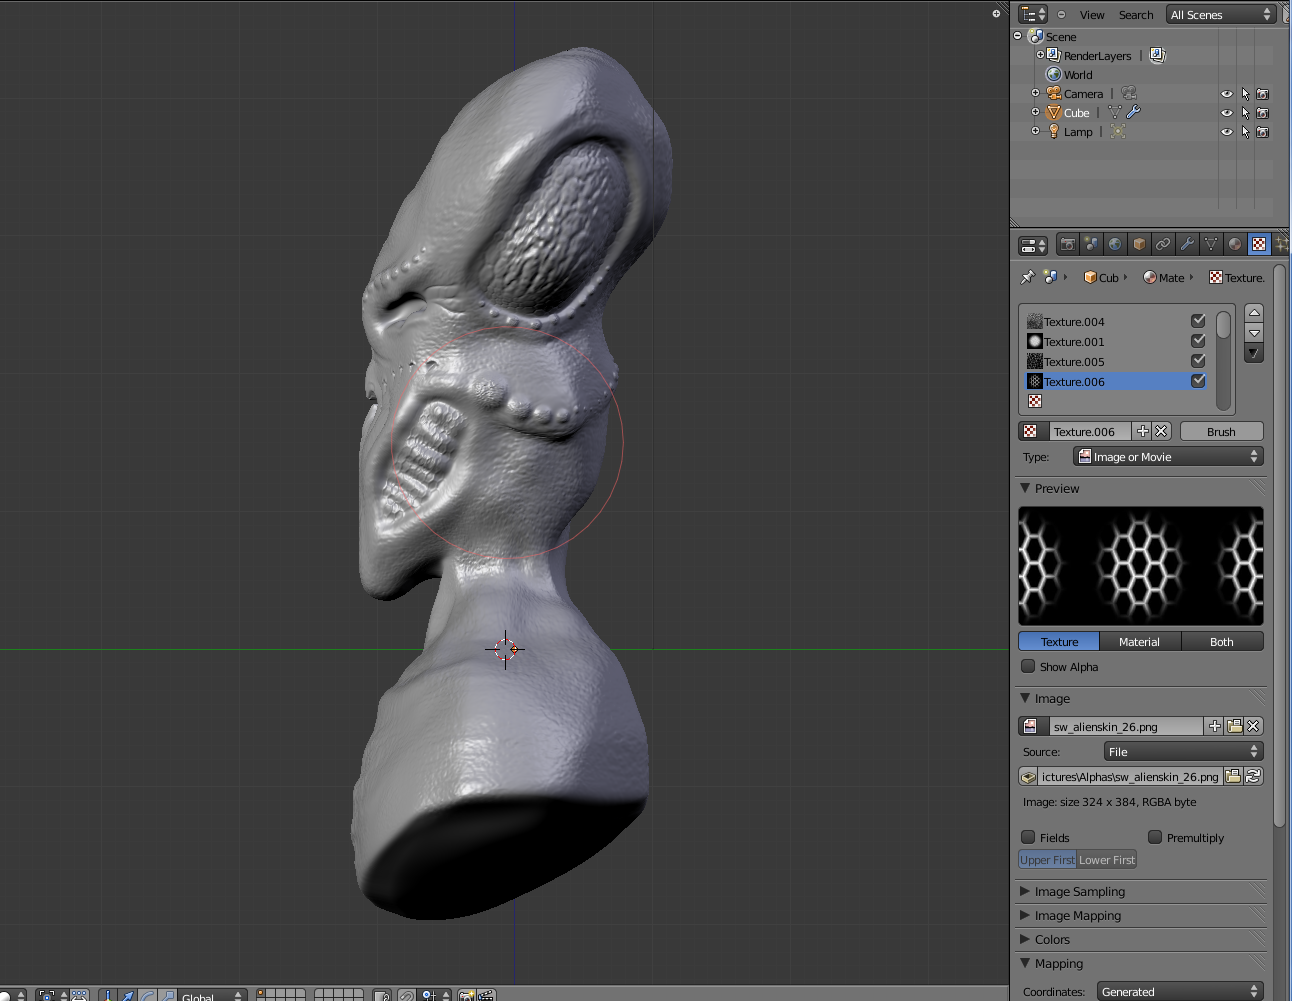Open the Coordinates Generated dropdown
Screen dimensions: 1292x1001
click(1180, 991)
